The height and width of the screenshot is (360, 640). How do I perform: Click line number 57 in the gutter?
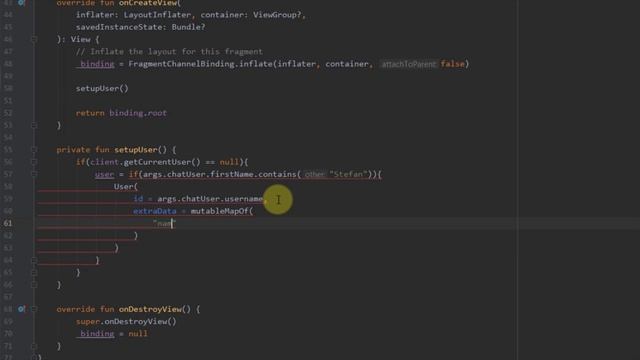click(x=8, y=174)
